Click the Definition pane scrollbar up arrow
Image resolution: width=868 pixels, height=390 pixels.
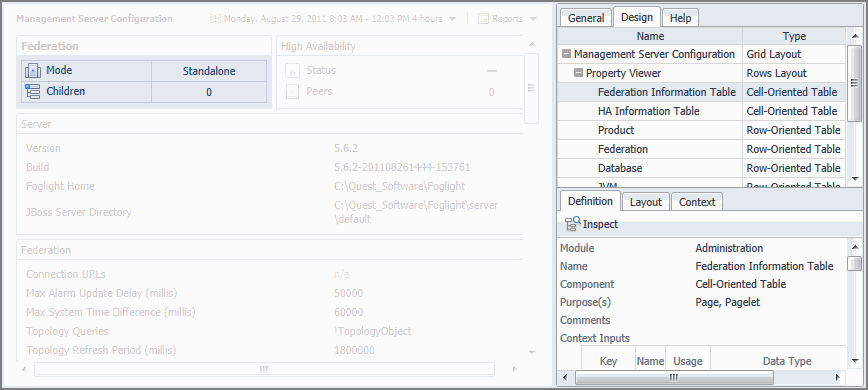(x=854, y=247)
